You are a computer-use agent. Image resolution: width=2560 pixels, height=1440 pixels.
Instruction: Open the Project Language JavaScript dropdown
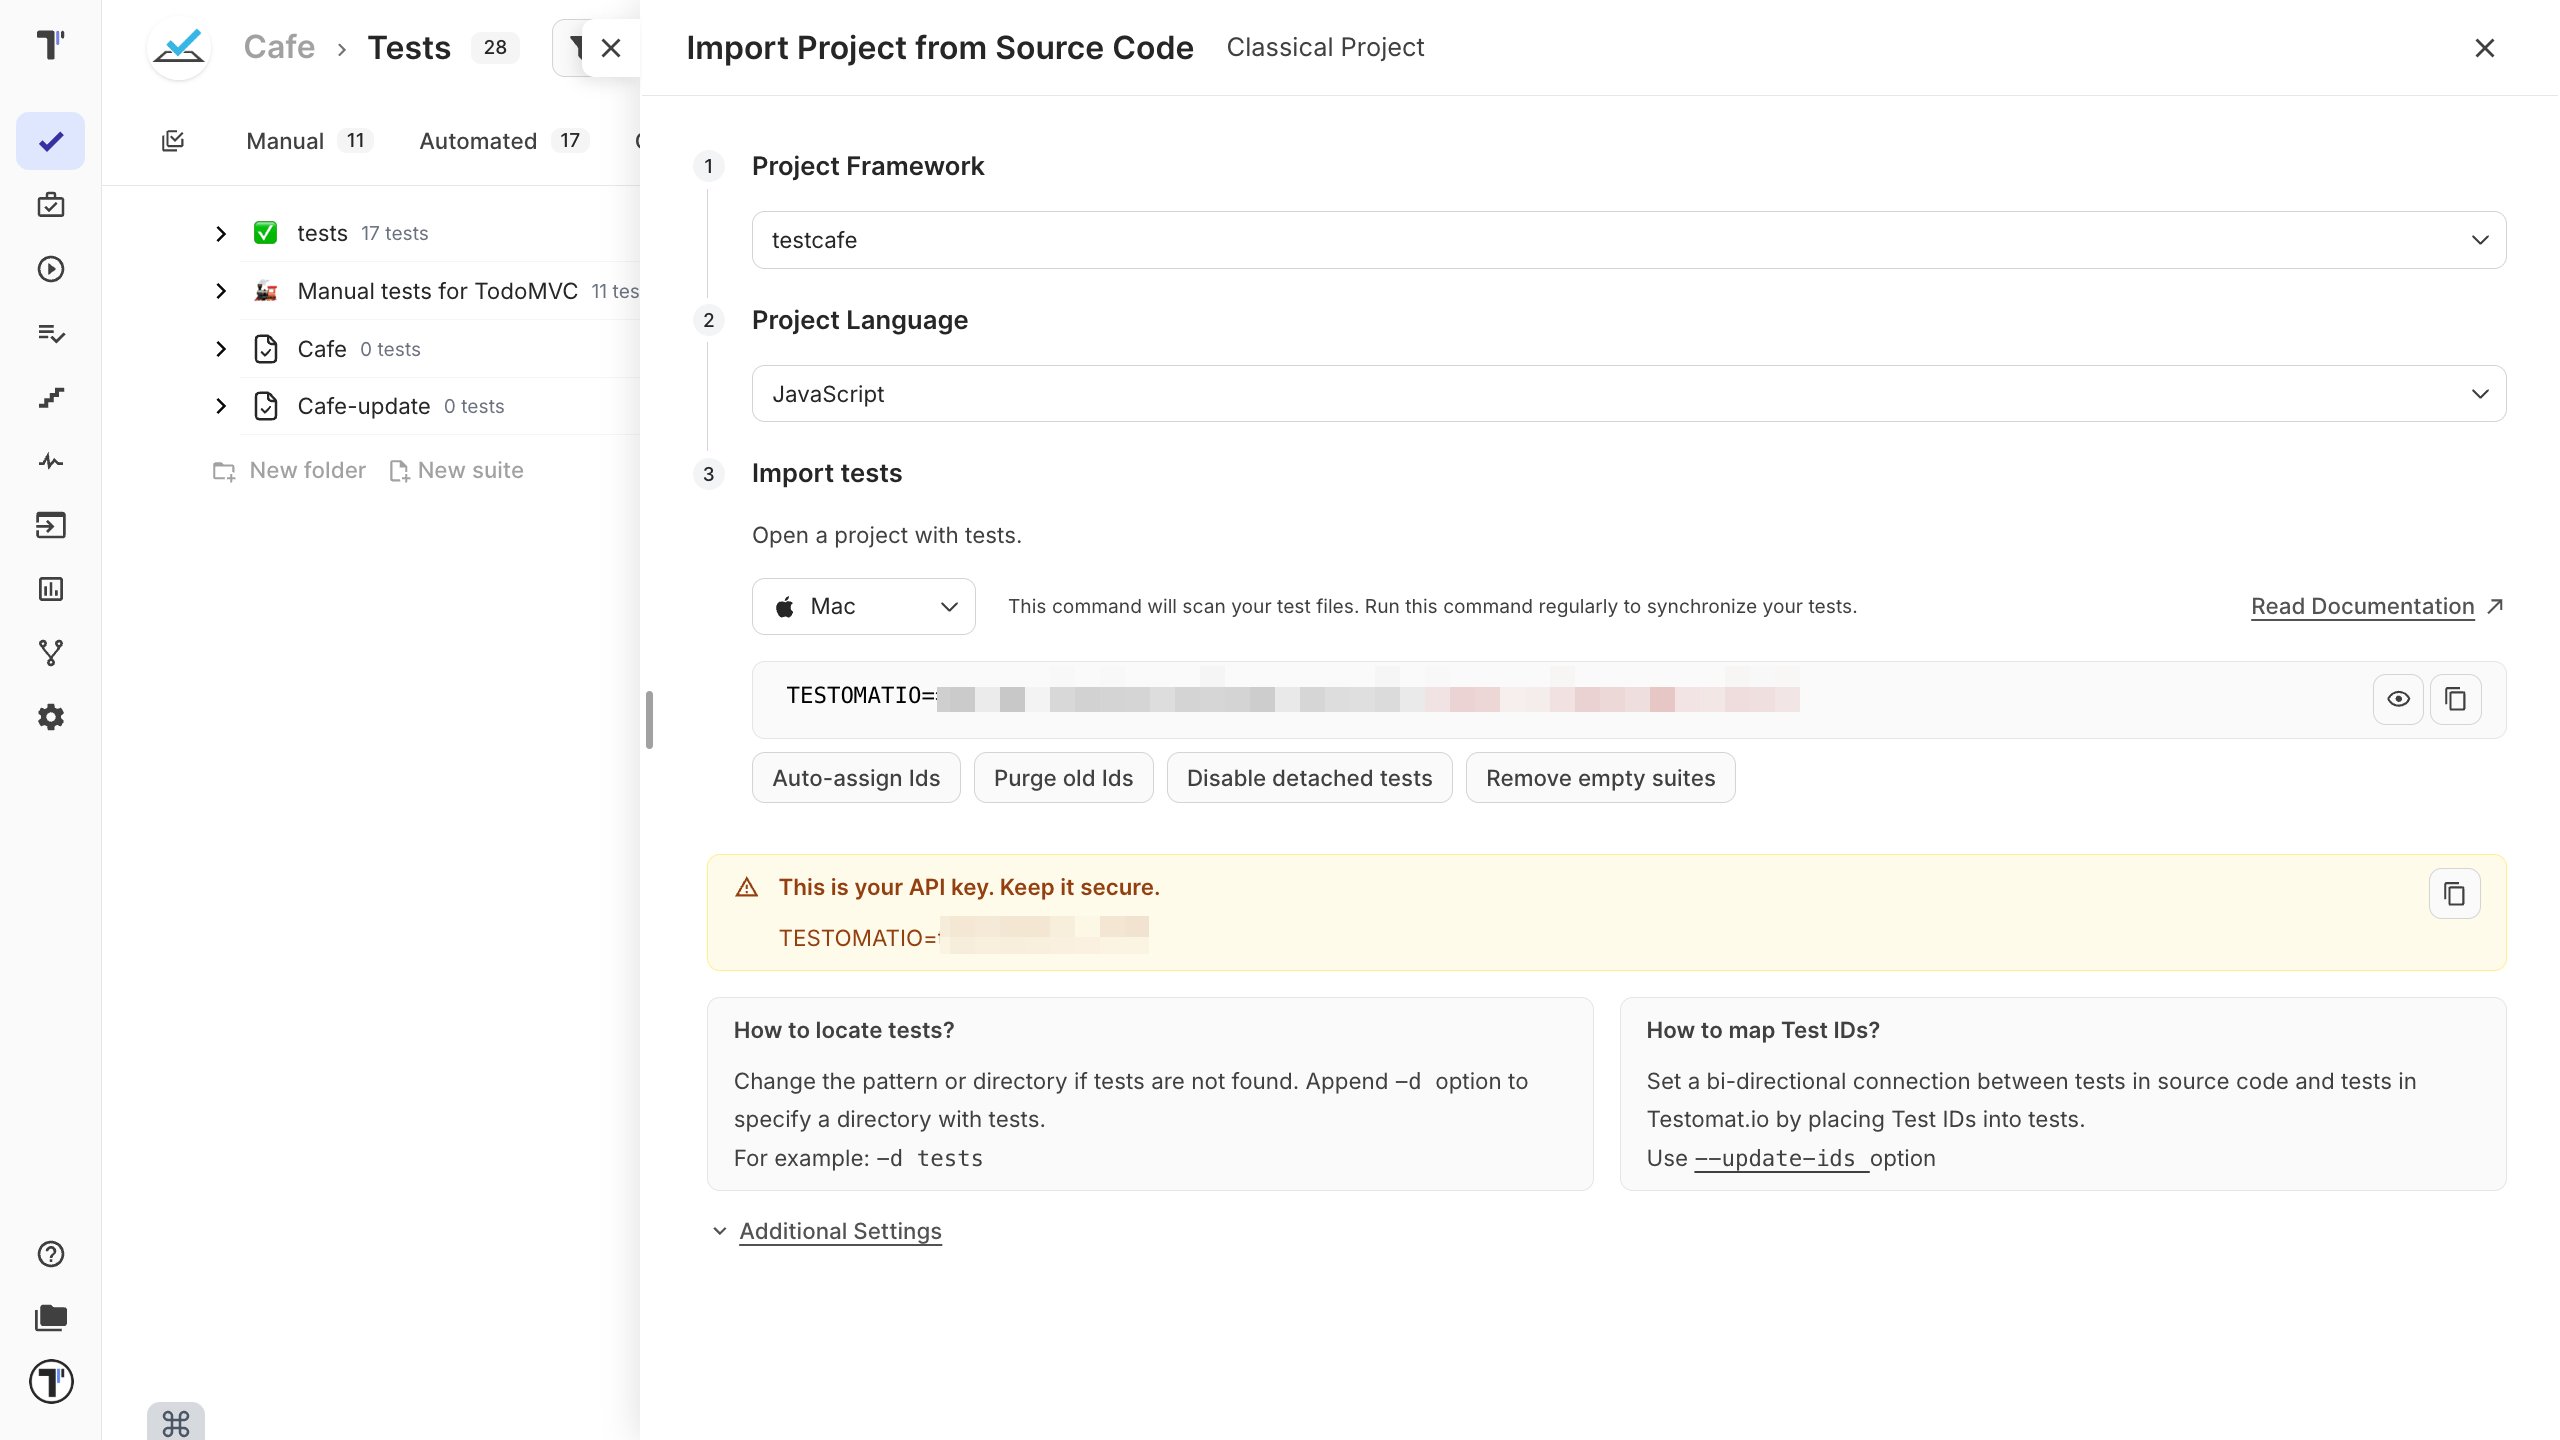(1629, 394)
